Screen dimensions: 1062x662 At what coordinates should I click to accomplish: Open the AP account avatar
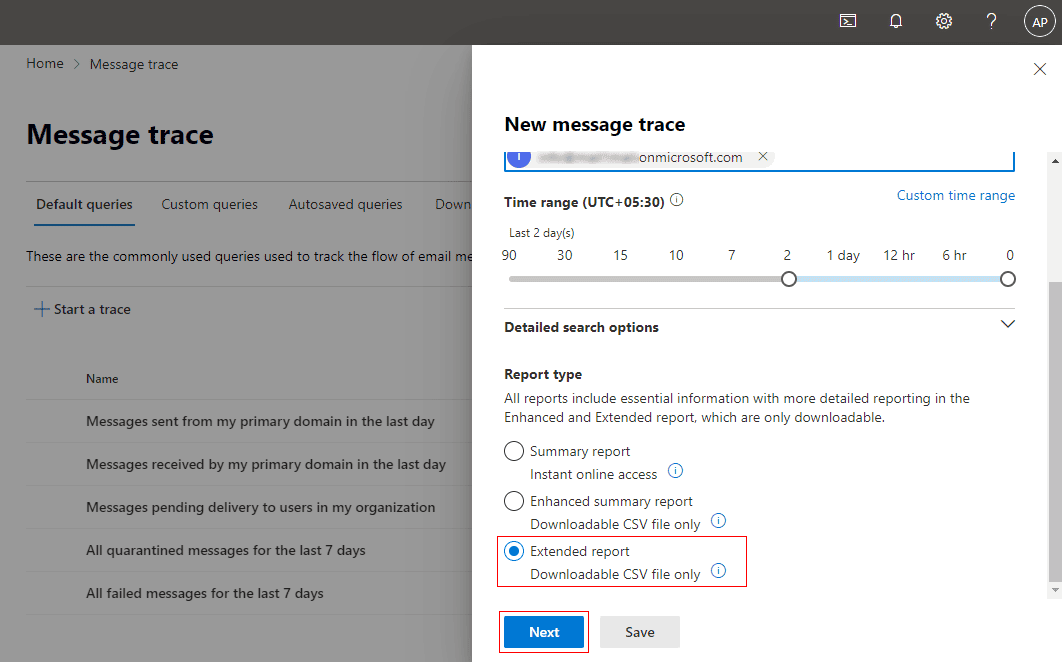pyautogui.click(x=1040, y=21)
